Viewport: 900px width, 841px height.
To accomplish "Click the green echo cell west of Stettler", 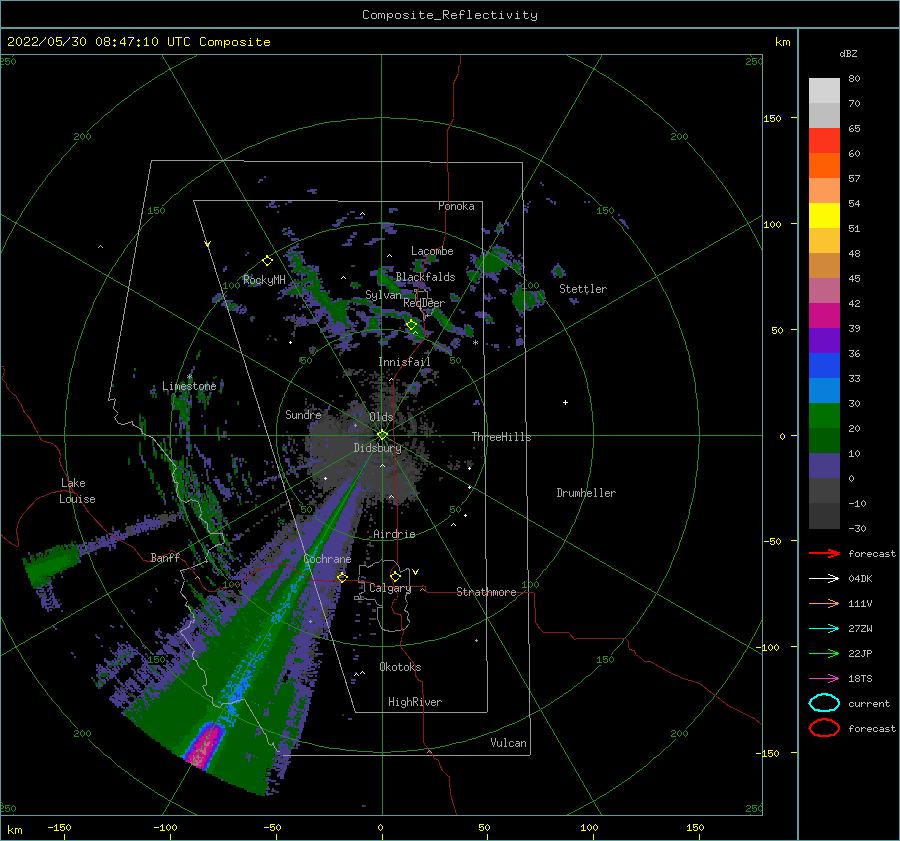I will coord(527,299).
